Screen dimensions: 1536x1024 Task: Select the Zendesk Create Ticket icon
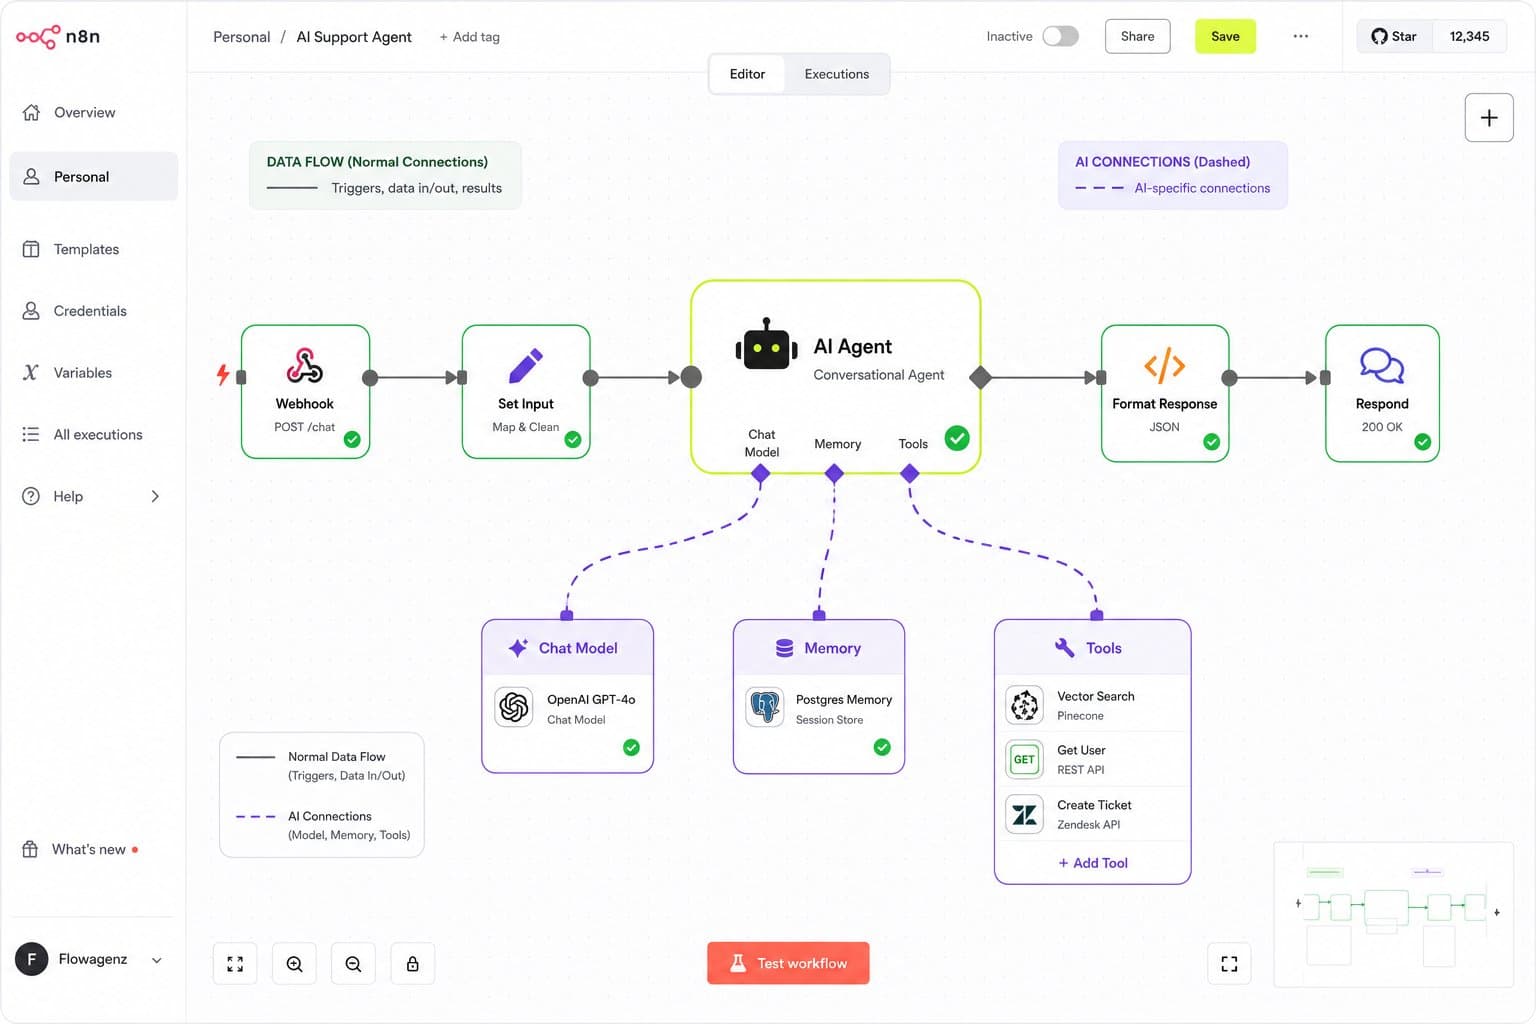click(x=1025, y=815)
